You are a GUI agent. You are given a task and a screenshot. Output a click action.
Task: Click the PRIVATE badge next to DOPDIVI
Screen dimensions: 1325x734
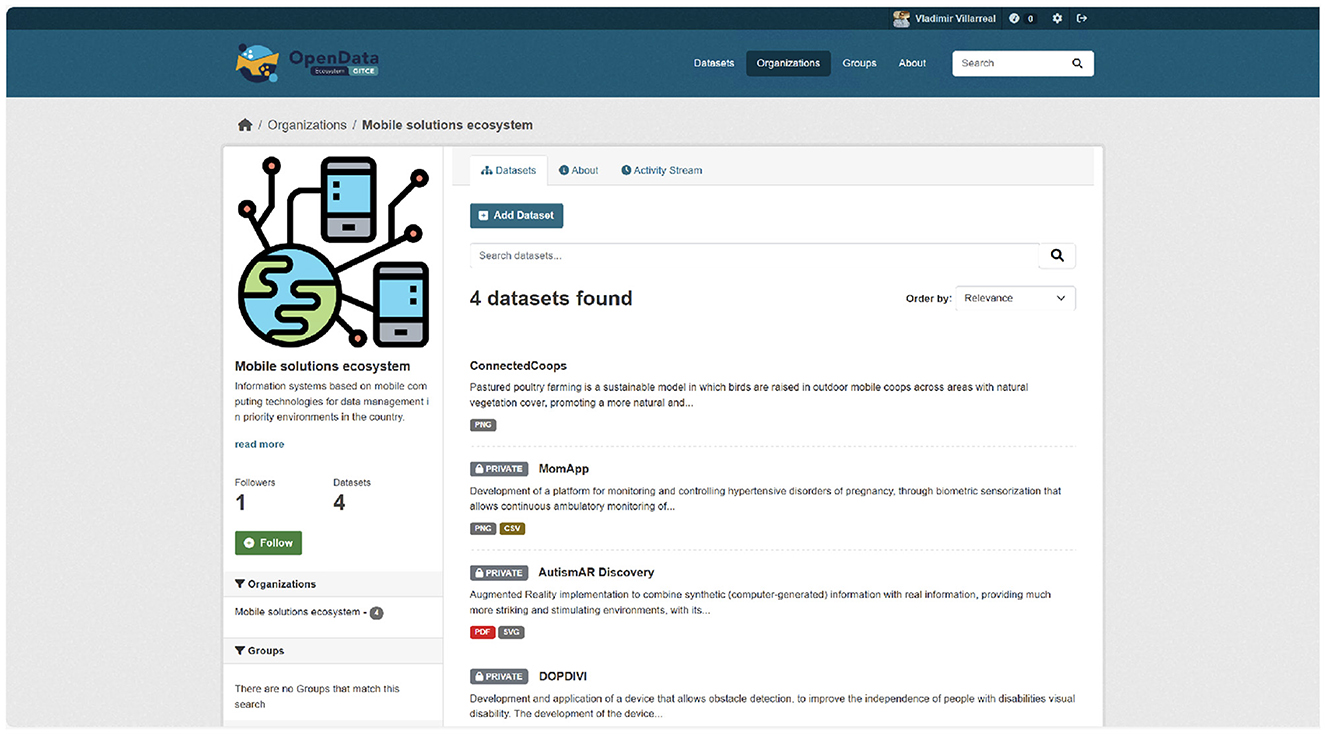point(499,677)
